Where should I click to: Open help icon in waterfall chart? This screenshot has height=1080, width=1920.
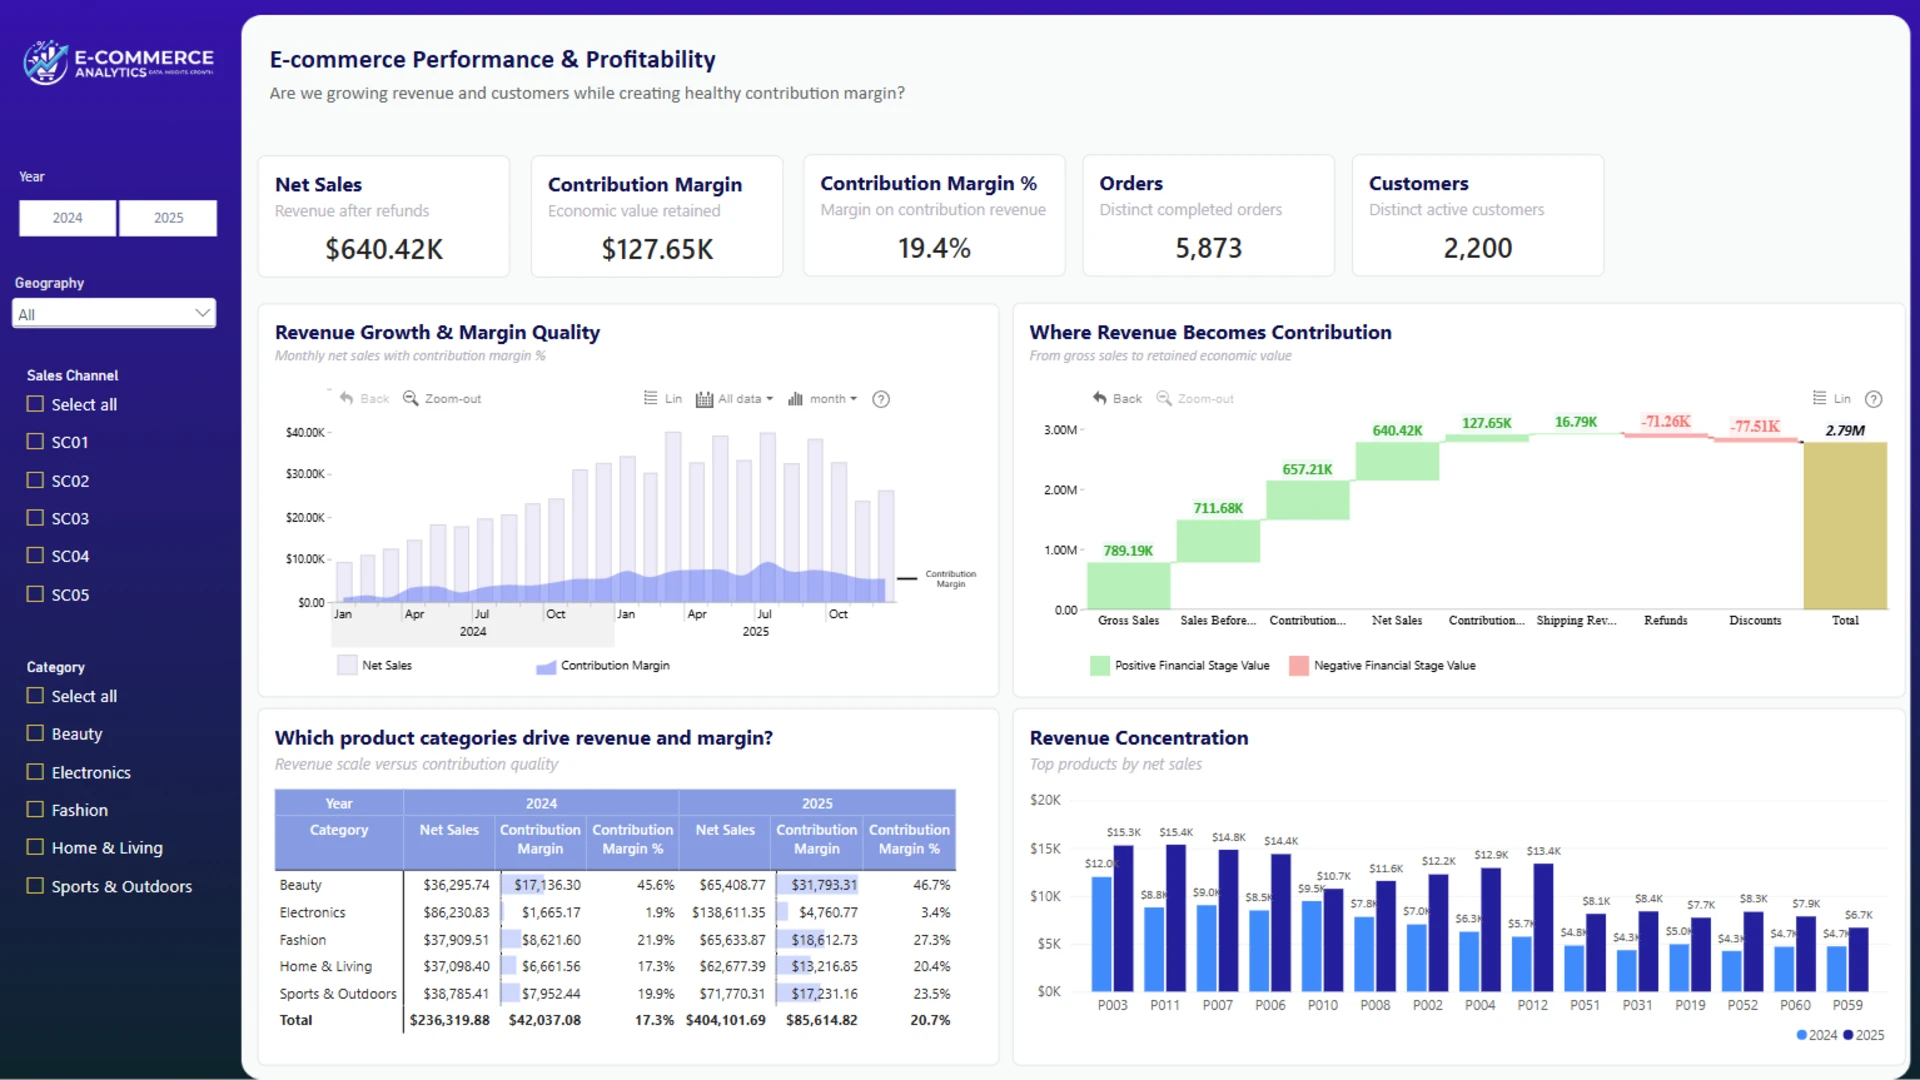pos(1874,399)
